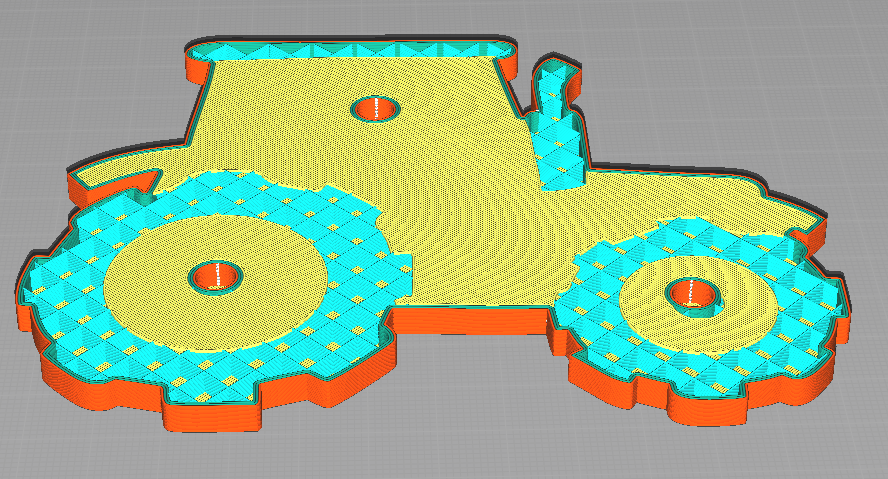The image size is (888, 479).
Task: Select the center hub hole of the small front wheel
Action: [693, 293]
